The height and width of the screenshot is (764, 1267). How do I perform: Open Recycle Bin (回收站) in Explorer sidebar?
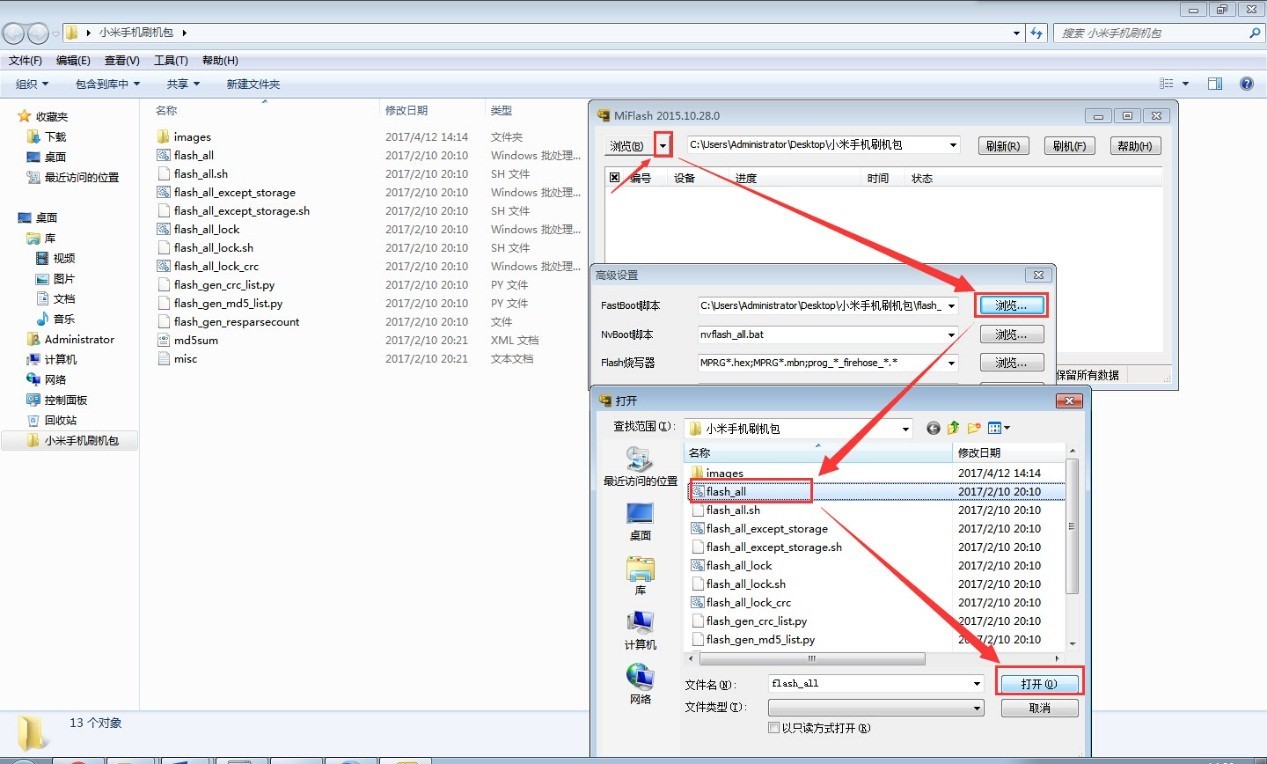pos(51,420)
